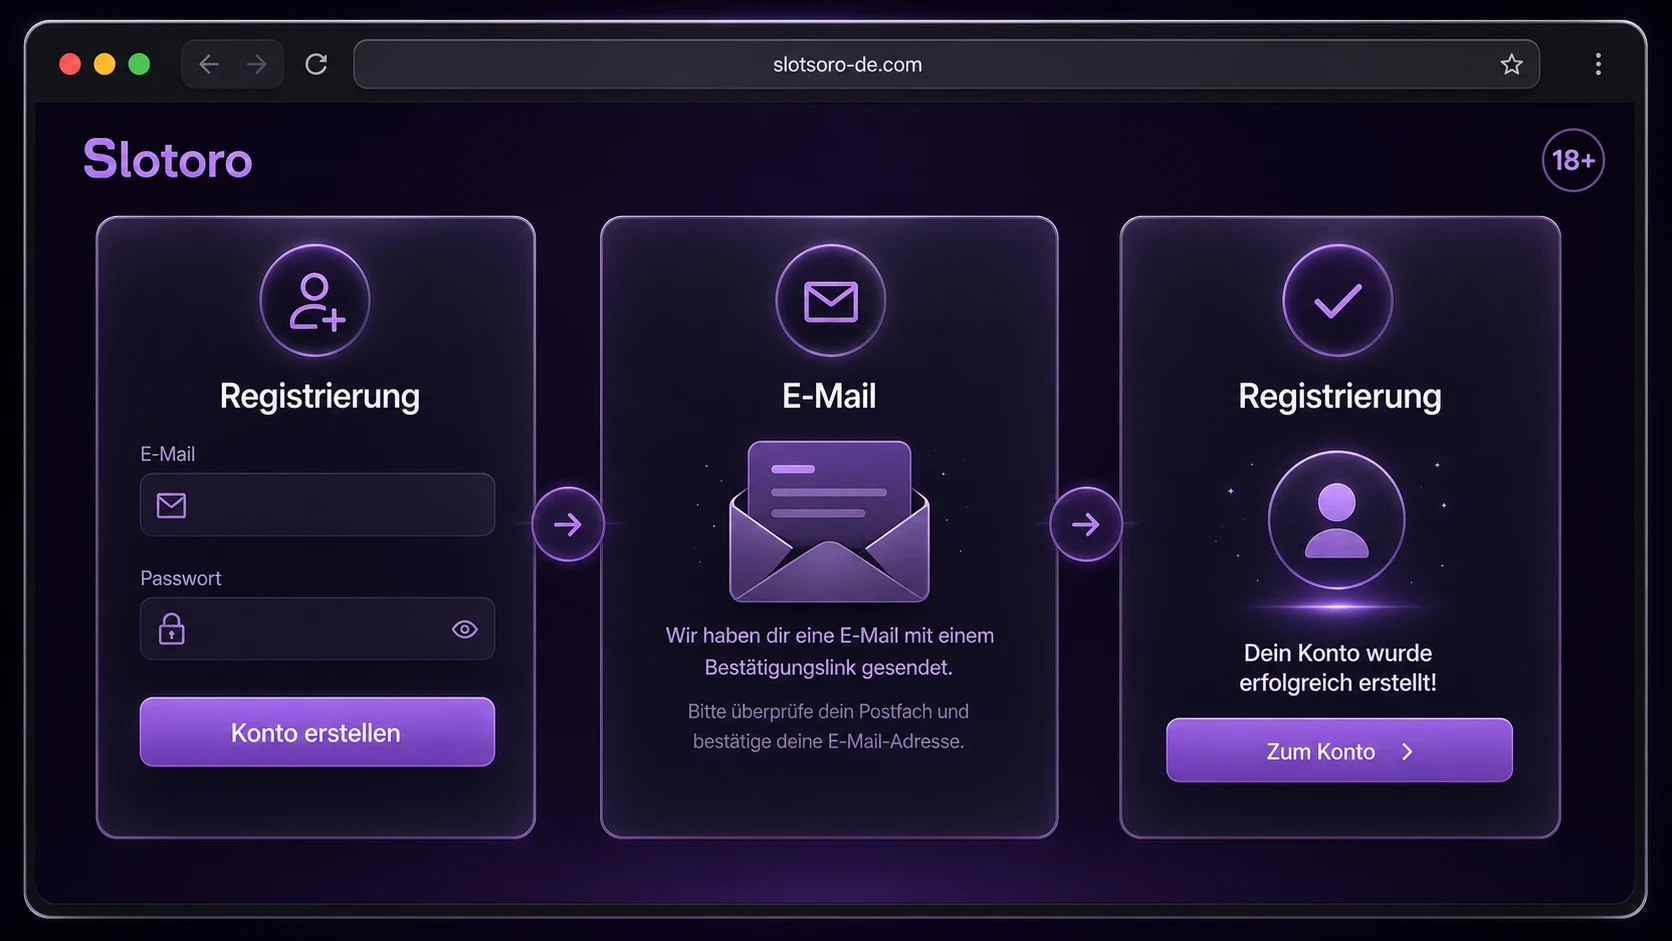The height and width of the screenshot is (941, 1672).
Task: Bookmark the page with the star icon
Action: pos(1511,64)
